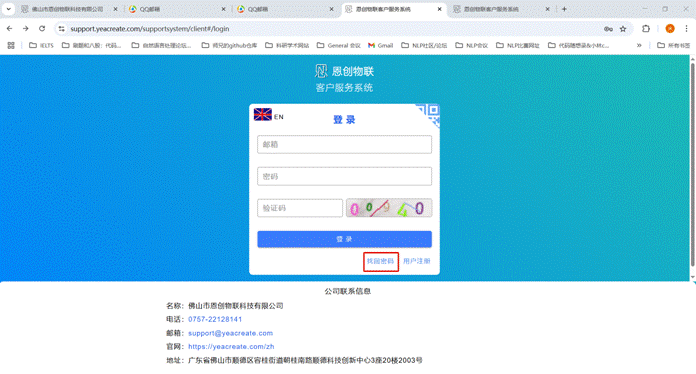
Task: Switch to QR code login corner icon
Action: coord(430,114)
